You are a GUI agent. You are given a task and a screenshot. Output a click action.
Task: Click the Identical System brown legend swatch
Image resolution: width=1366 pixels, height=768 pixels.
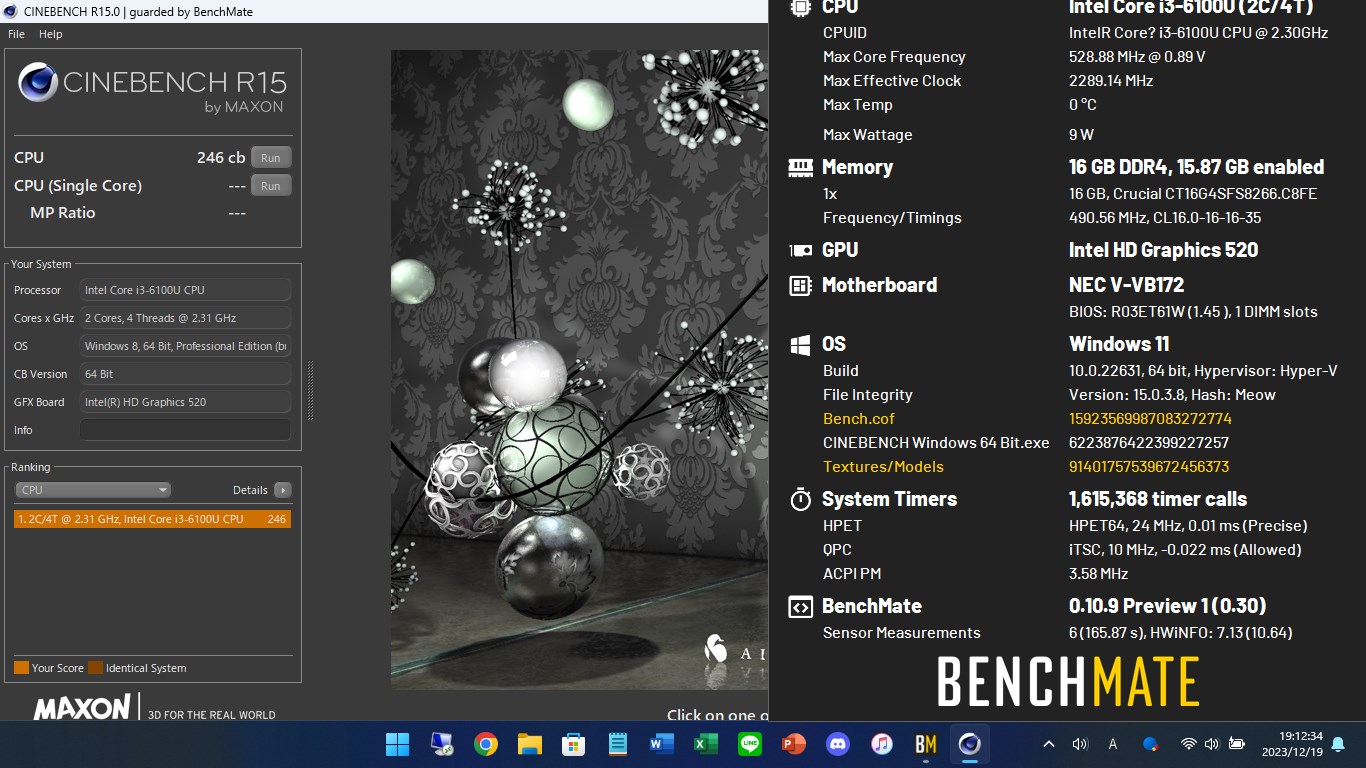click(x=95, y=668)
